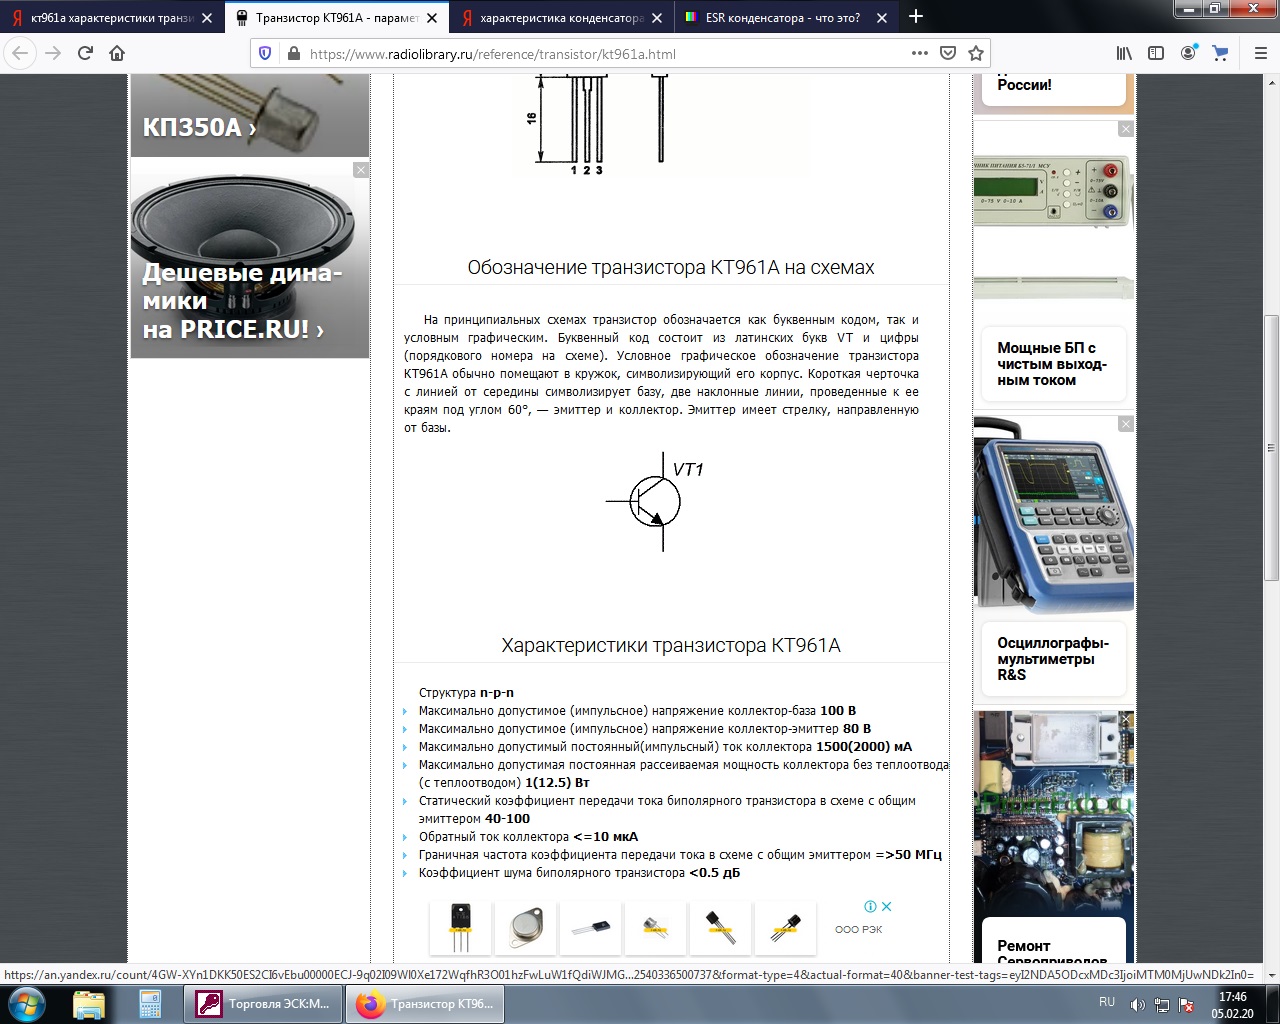This screenshot has width=1280, height=1024.
Task: View site security padlock details
Action: (x=293, y=54)
